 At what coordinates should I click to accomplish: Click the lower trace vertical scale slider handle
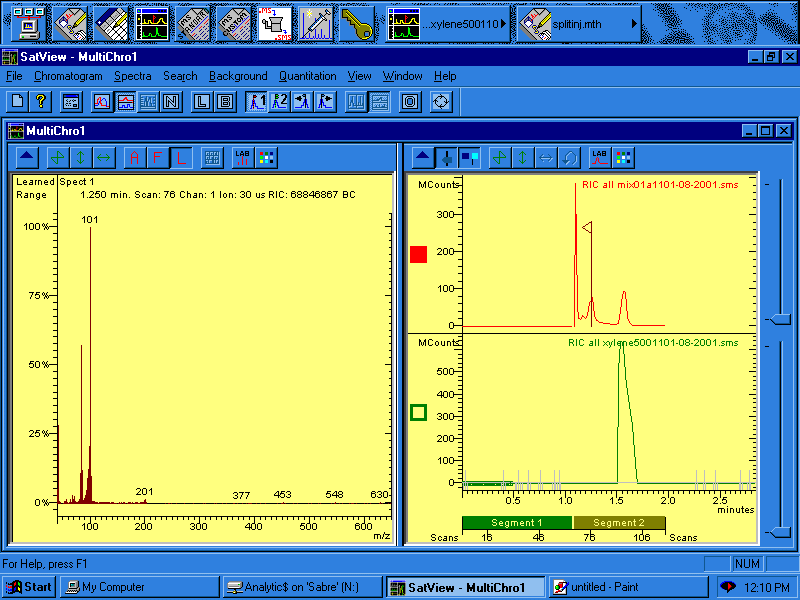779,533
